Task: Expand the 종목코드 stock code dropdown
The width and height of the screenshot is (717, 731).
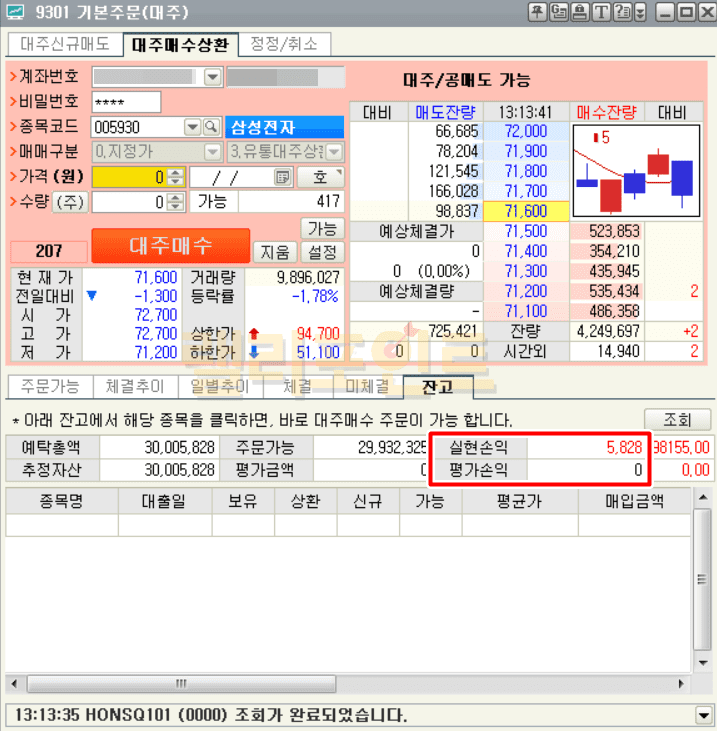Action: [192, 127]
